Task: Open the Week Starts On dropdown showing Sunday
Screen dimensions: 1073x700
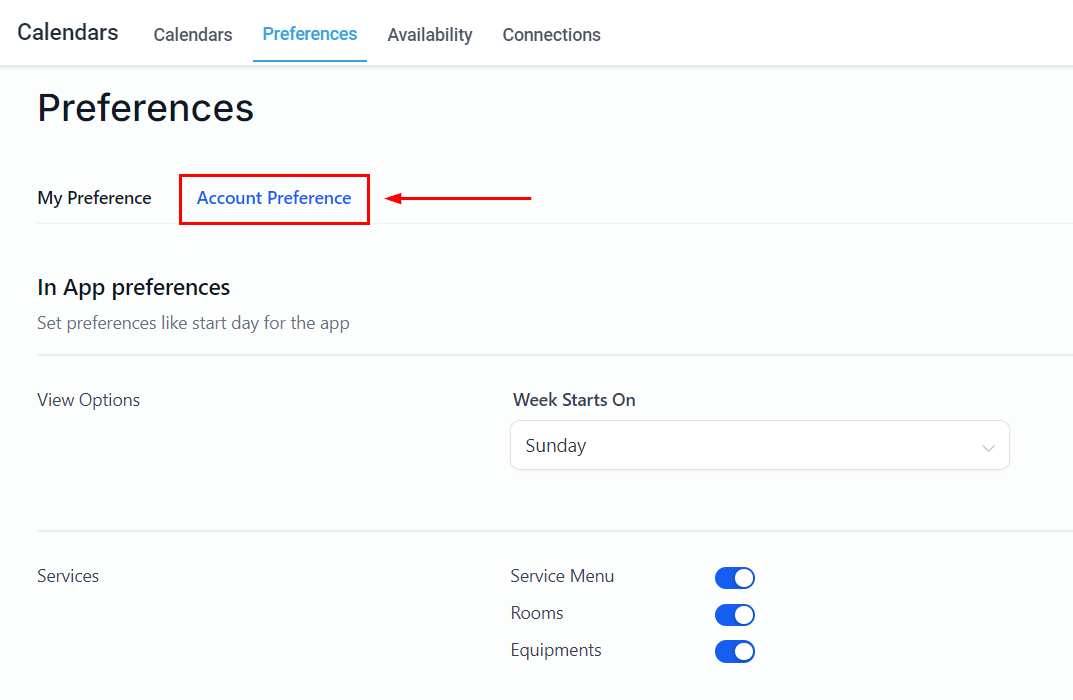Action: (759, 446)
